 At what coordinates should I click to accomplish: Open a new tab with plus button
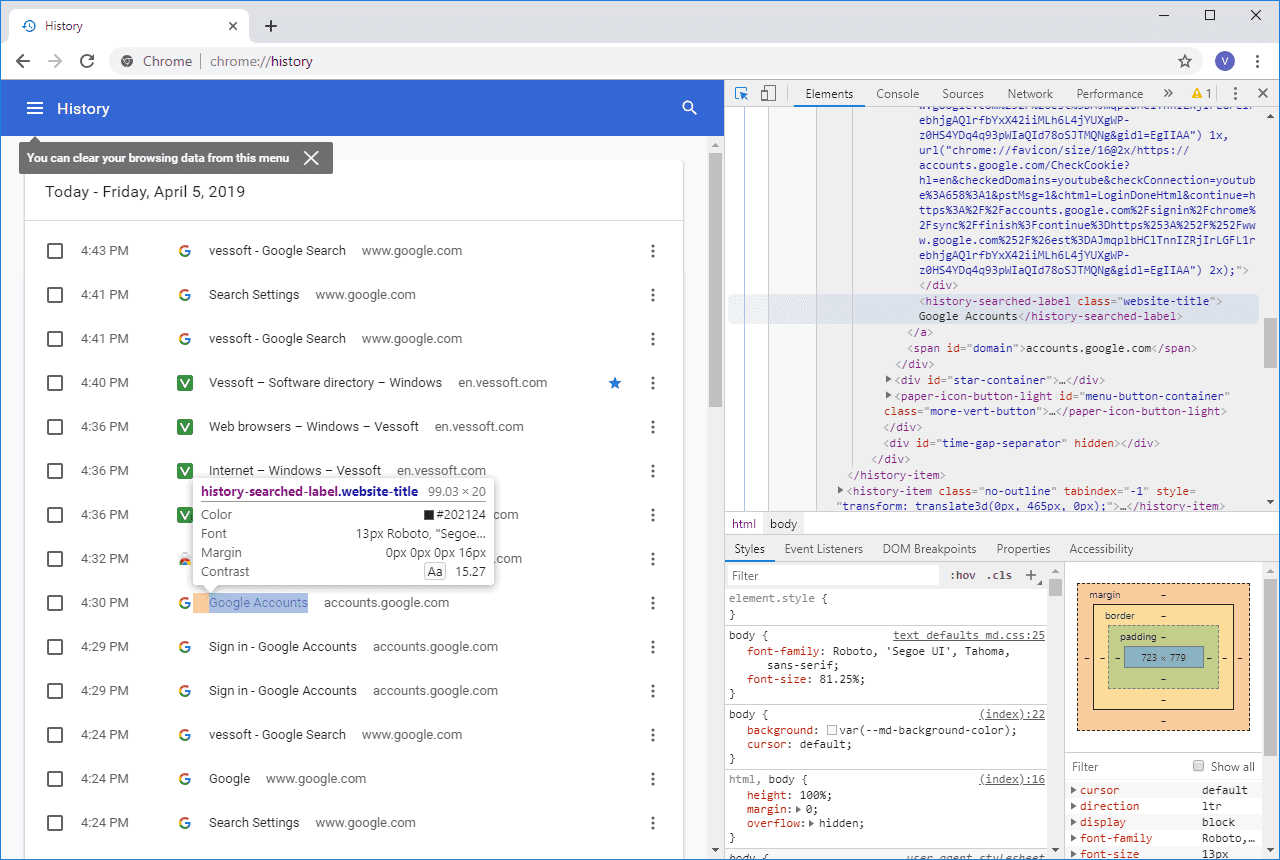[271, 26]
